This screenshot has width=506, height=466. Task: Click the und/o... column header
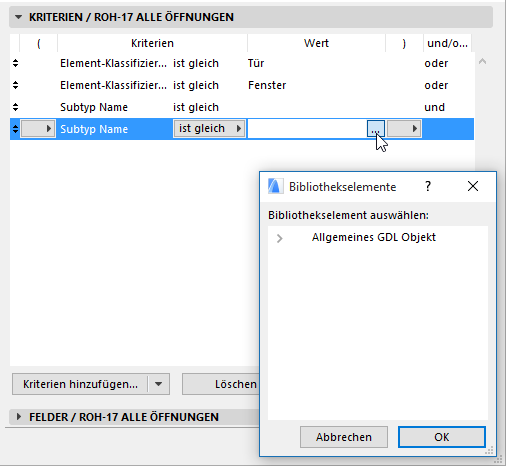tap(447, 43)
